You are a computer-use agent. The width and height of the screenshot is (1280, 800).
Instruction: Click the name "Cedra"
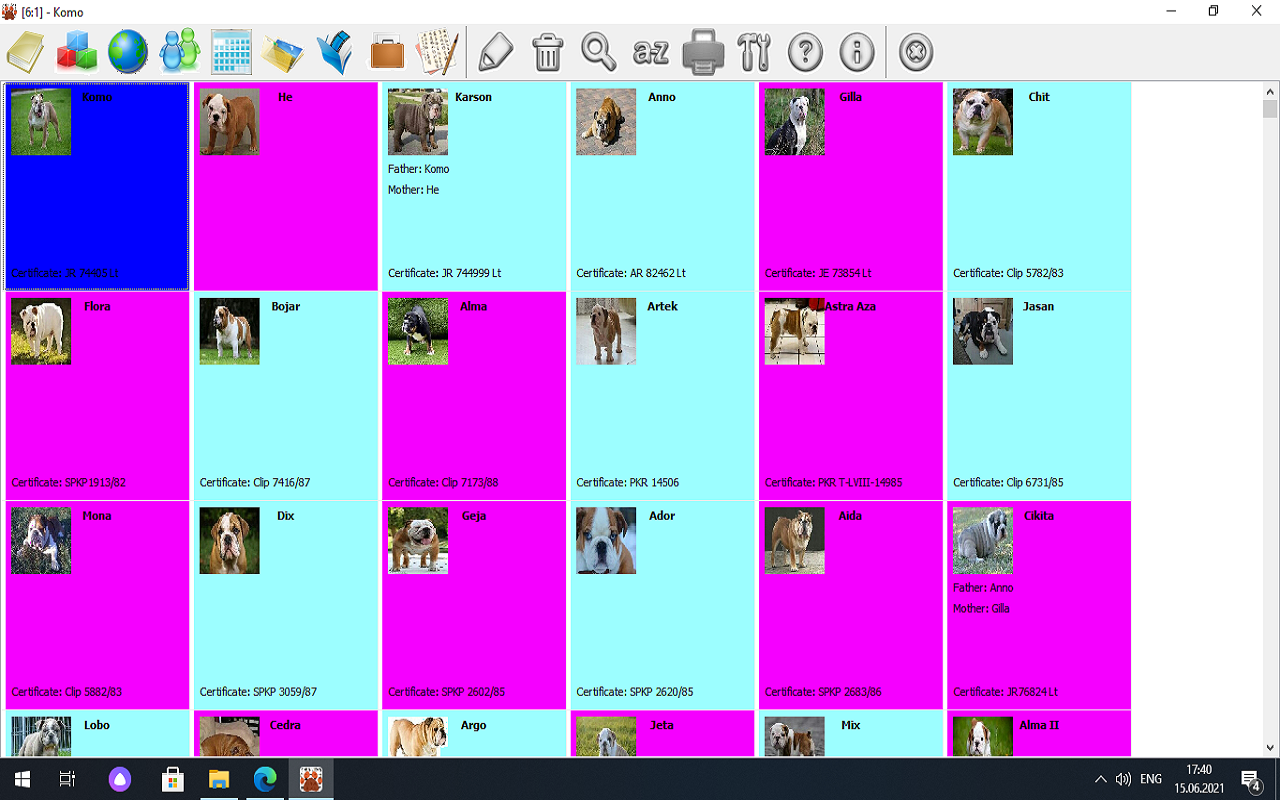tap(285, 725)
